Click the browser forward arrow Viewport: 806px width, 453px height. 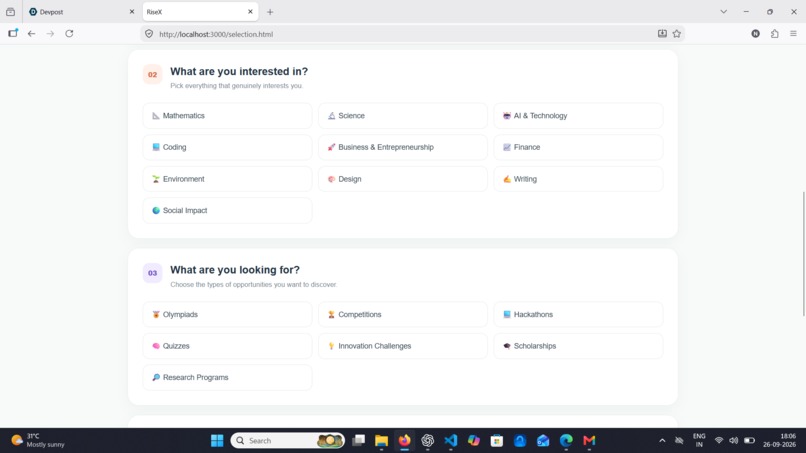coord(50,34)
